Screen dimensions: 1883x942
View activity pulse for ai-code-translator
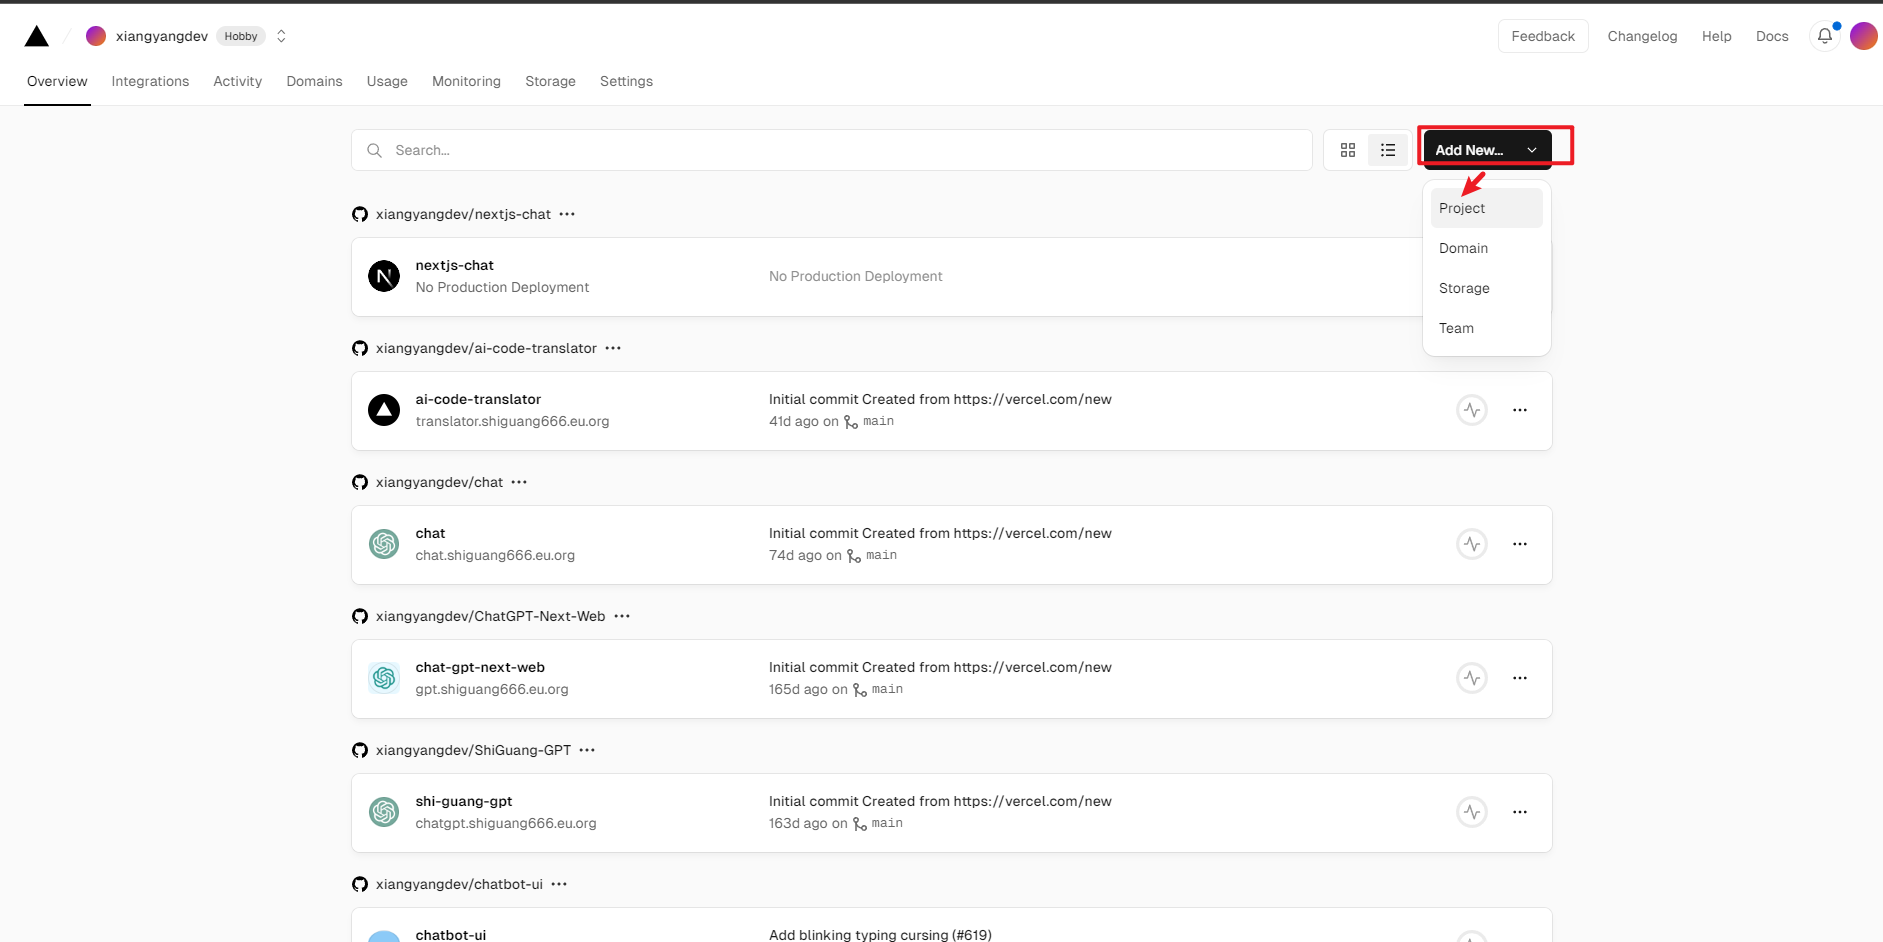click(x=1472, y=410)
